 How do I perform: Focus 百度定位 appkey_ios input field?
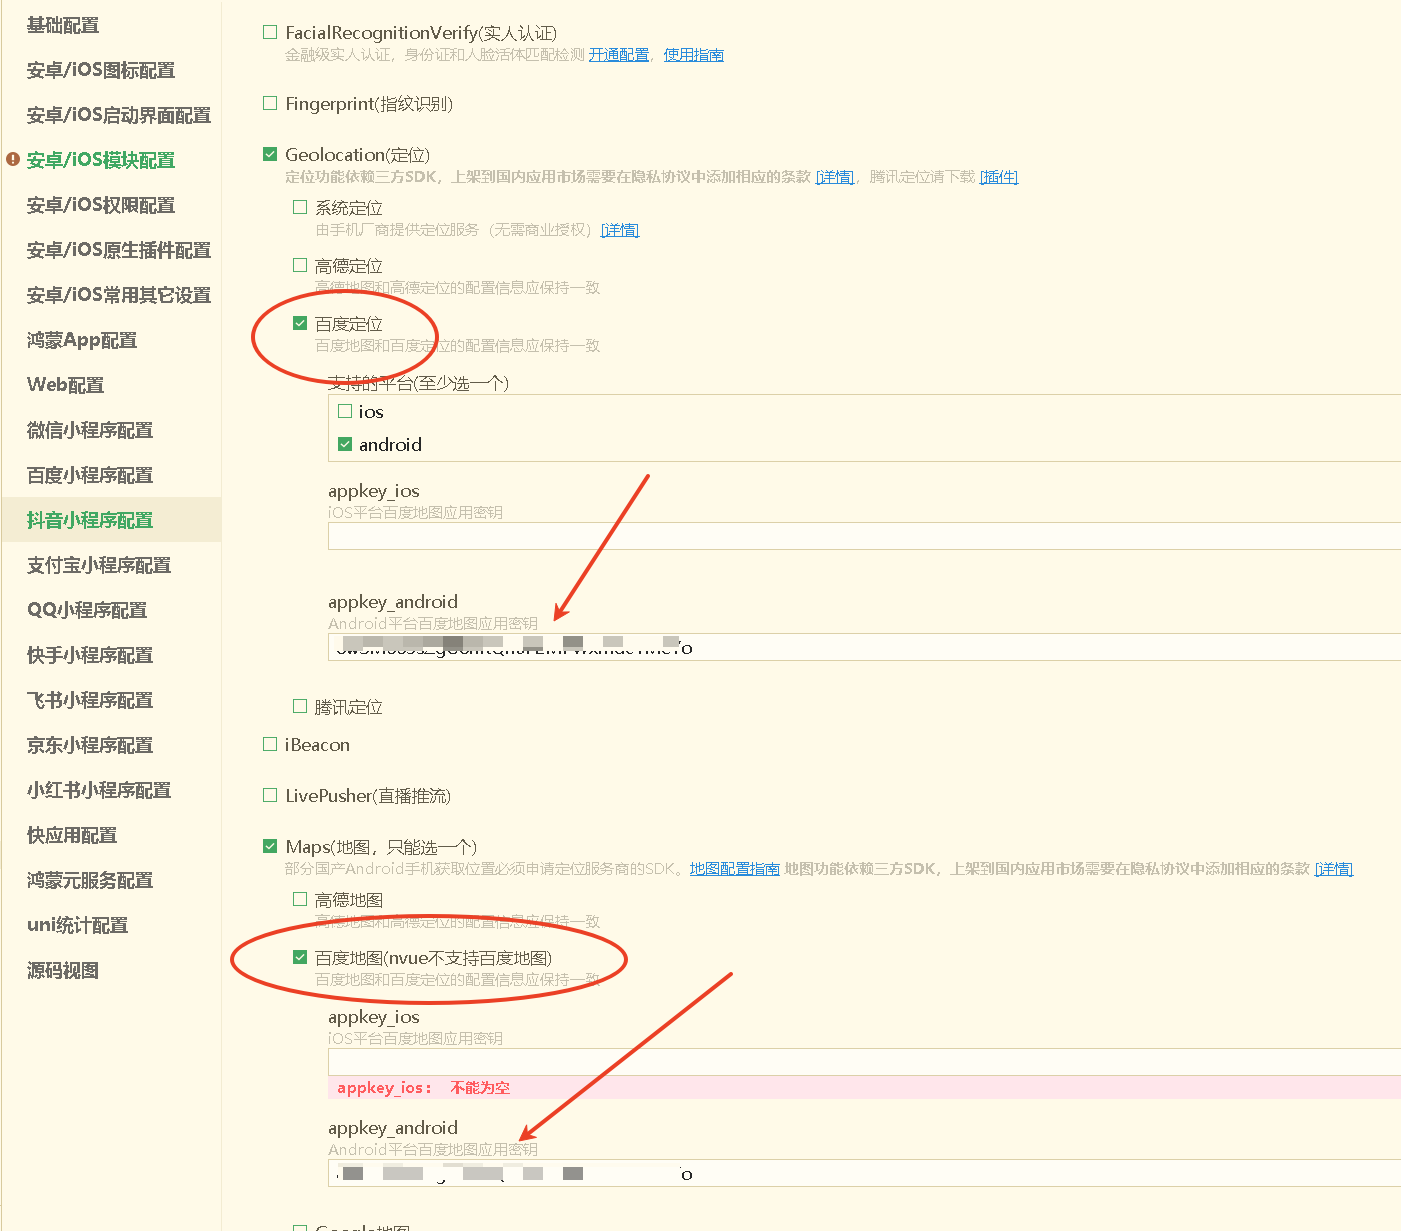[864, 536]
